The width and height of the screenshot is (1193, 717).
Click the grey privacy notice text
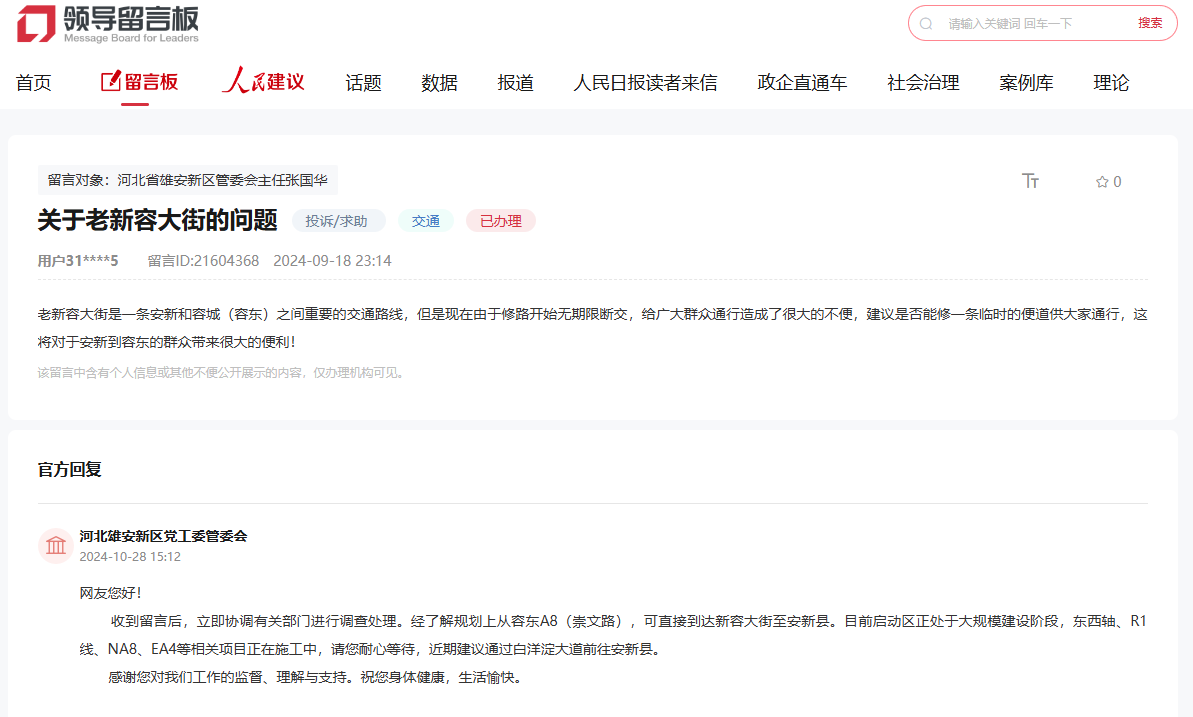(x=221, y=372)
